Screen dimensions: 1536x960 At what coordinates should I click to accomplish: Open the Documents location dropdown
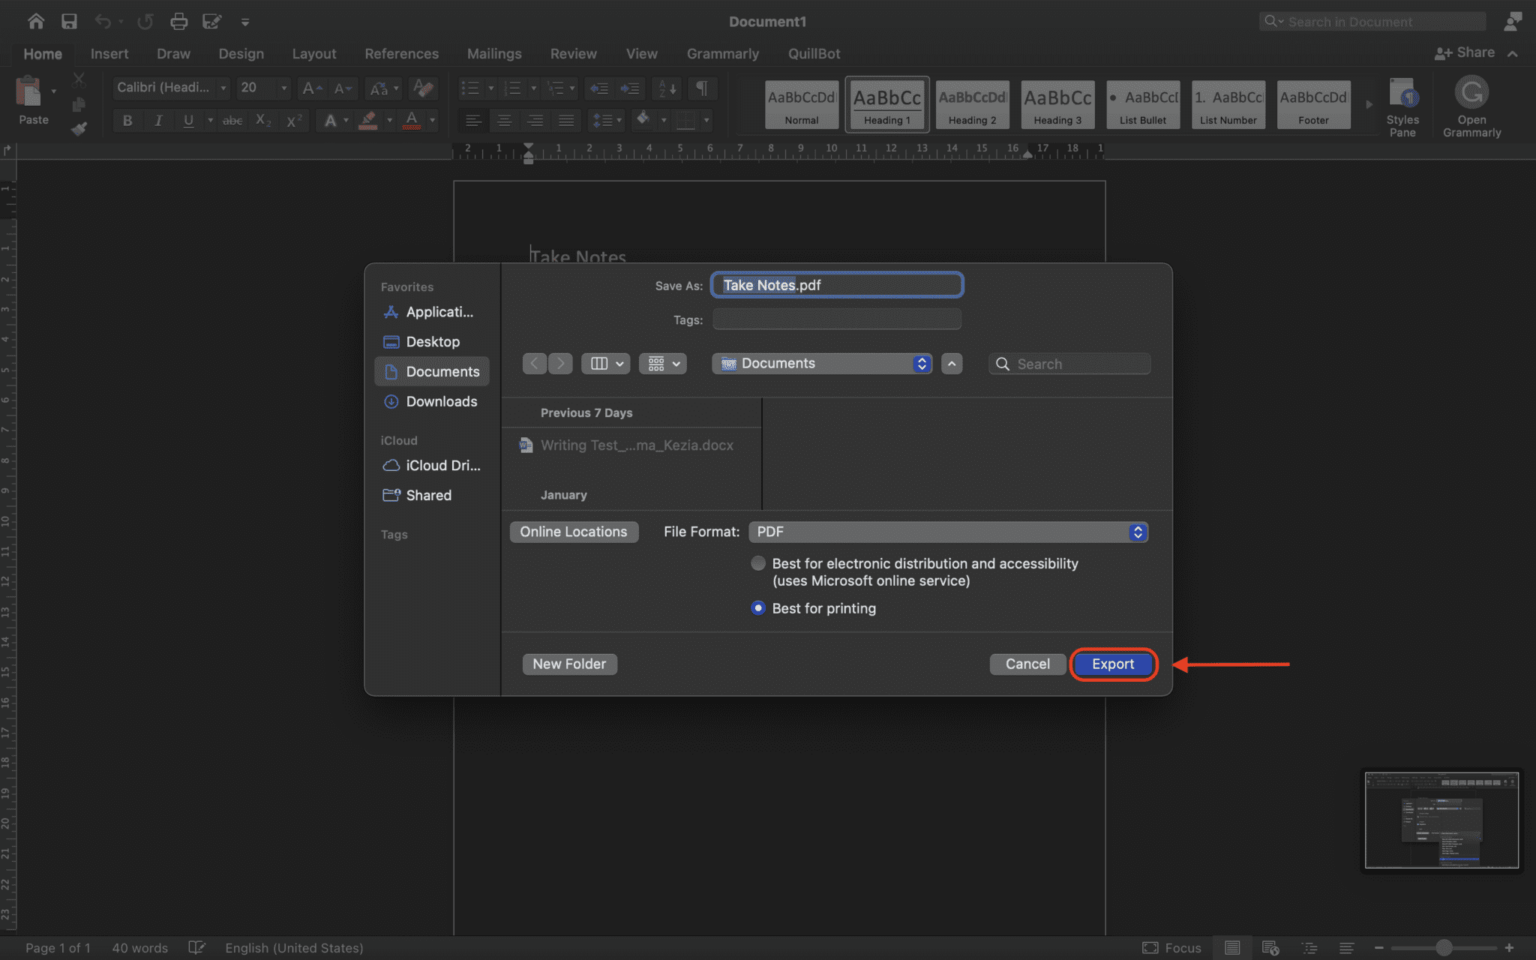[921, 363]
